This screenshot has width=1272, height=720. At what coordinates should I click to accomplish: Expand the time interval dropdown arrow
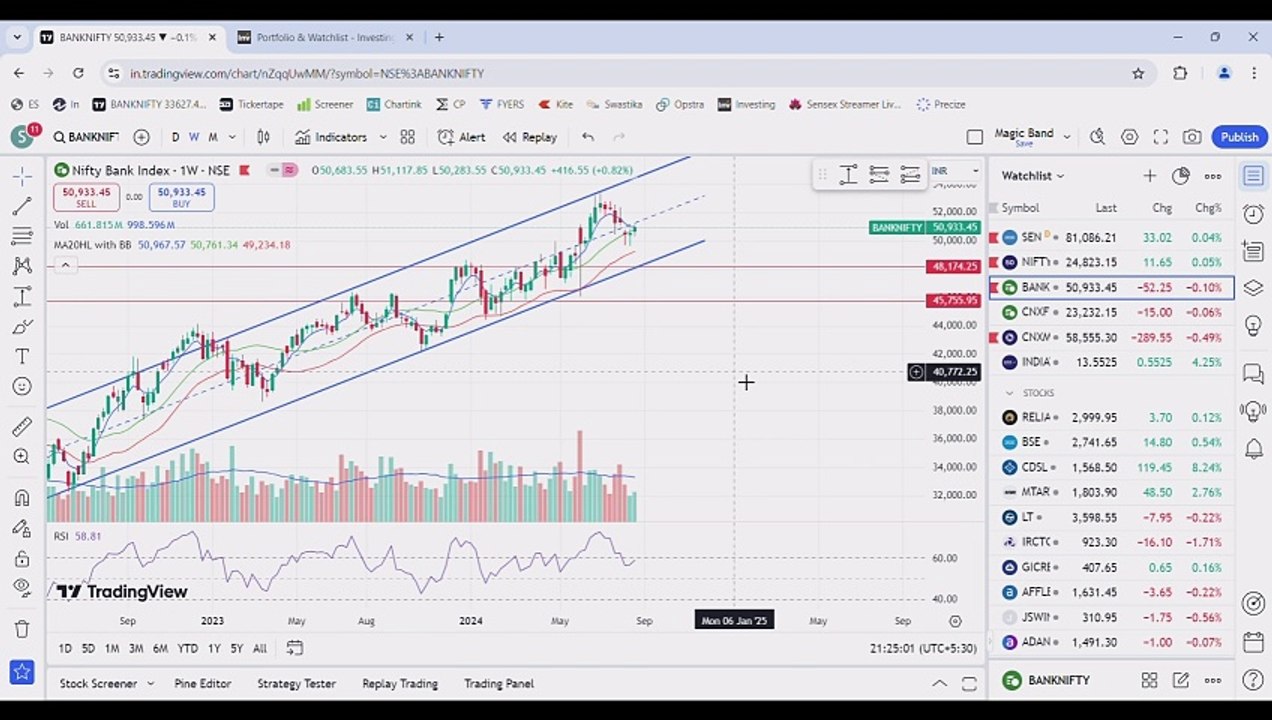click(x=232, y=137)
